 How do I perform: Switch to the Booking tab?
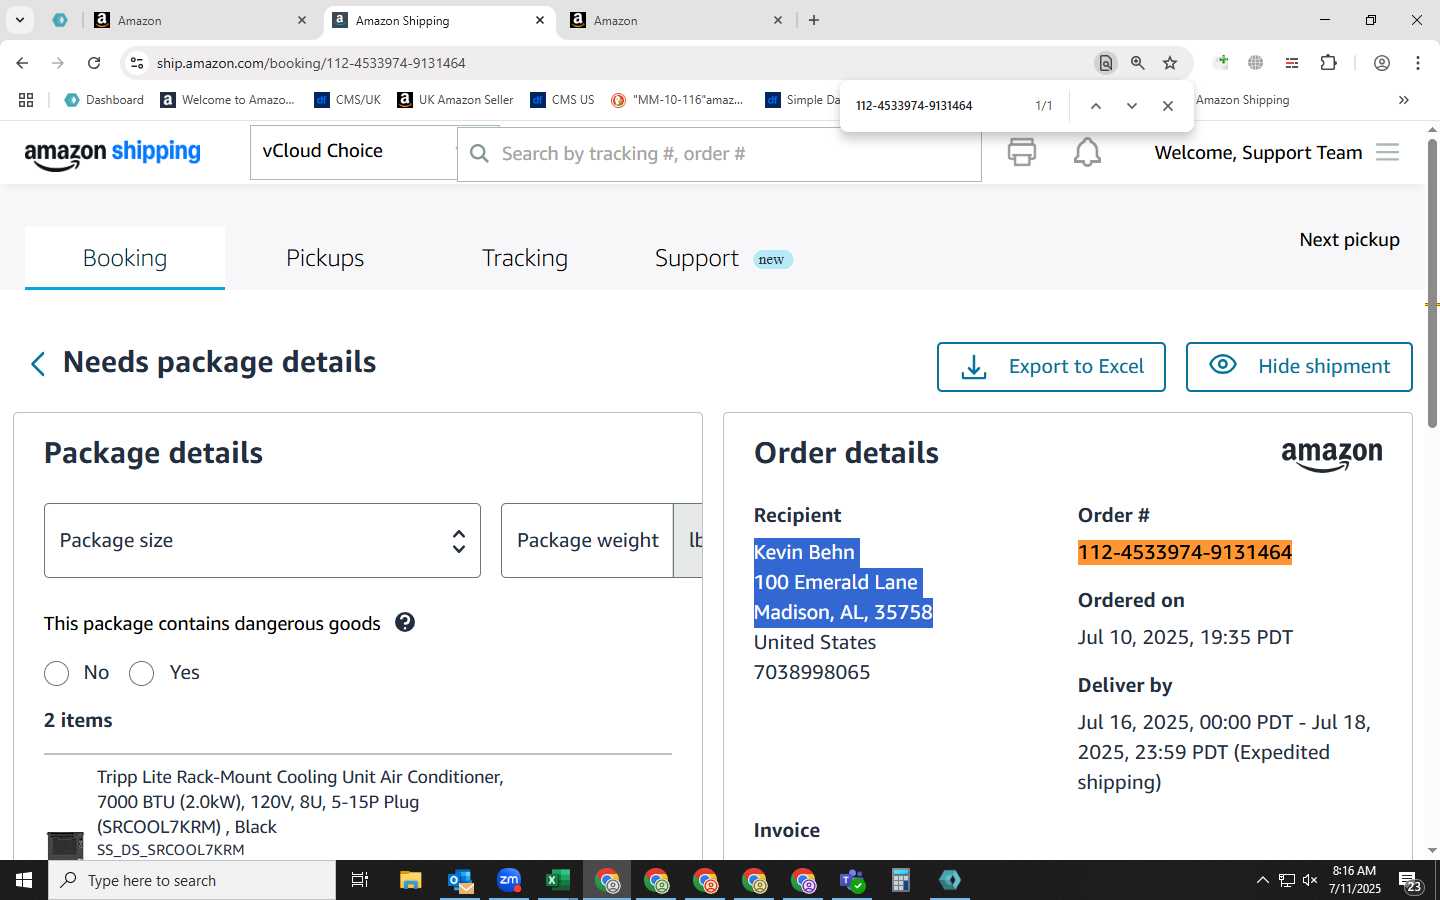pyautogui.click(x=125, y=258)
